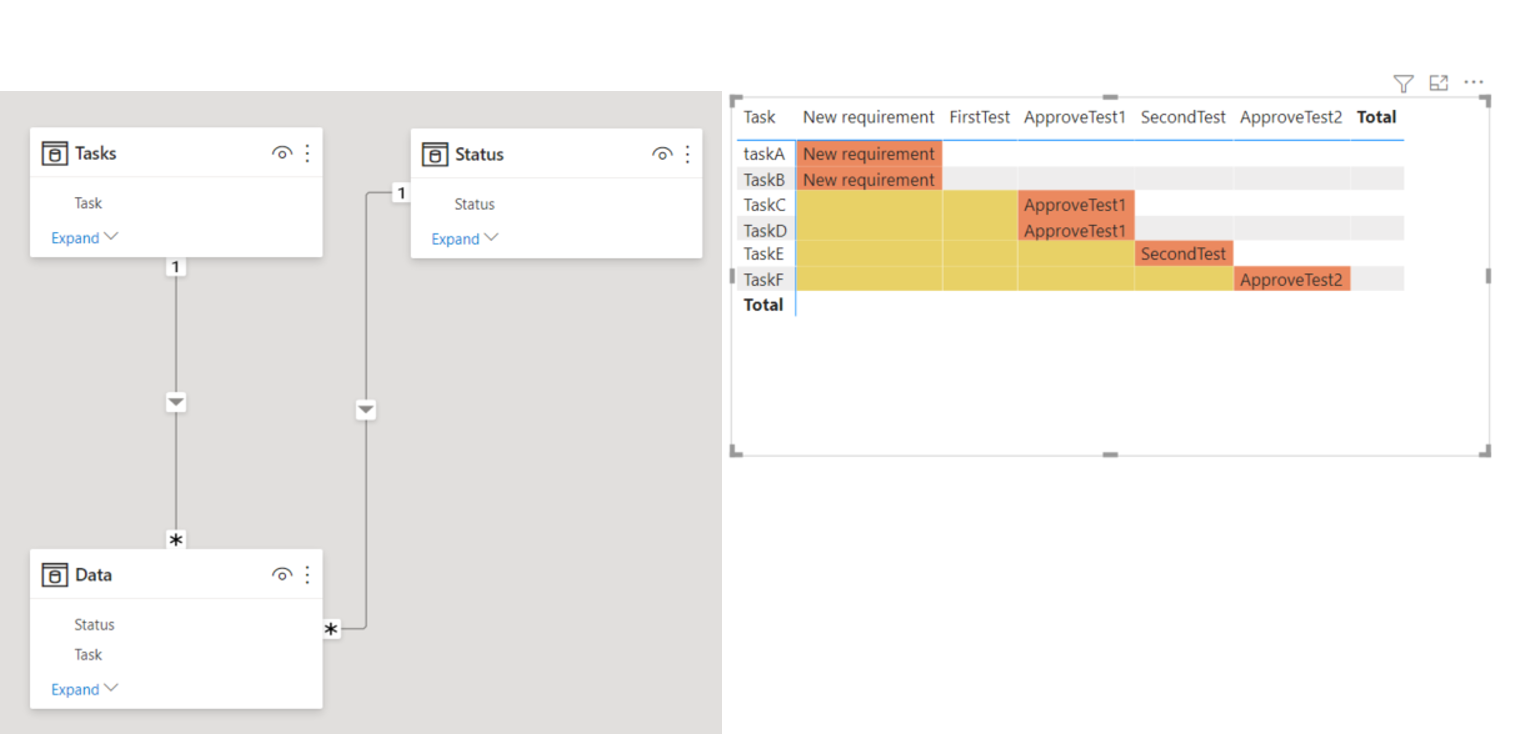Click the bold Total column header

point(1376,117)
